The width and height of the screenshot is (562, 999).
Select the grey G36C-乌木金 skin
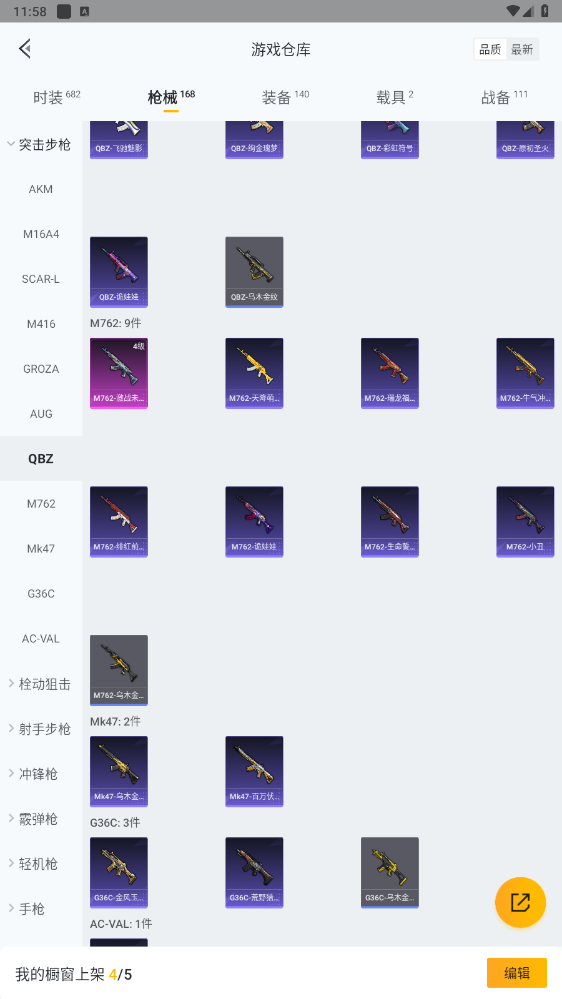click(390, 873)
